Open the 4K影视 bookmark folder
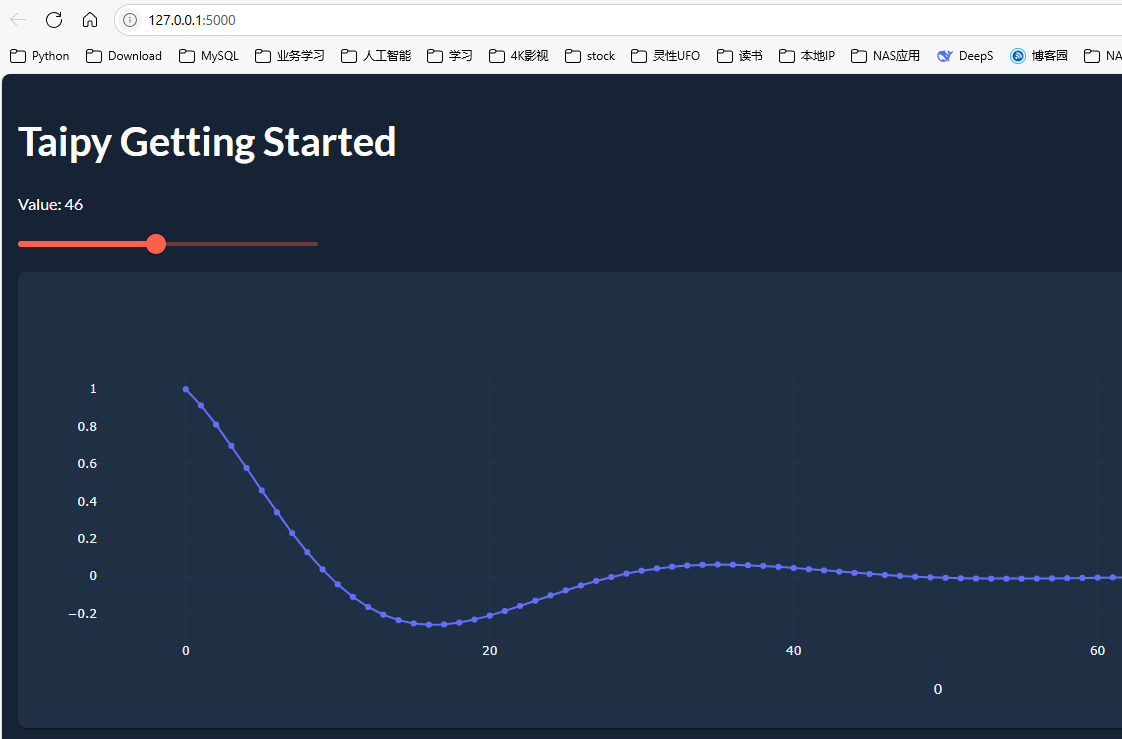 click(x=519, y=56)
